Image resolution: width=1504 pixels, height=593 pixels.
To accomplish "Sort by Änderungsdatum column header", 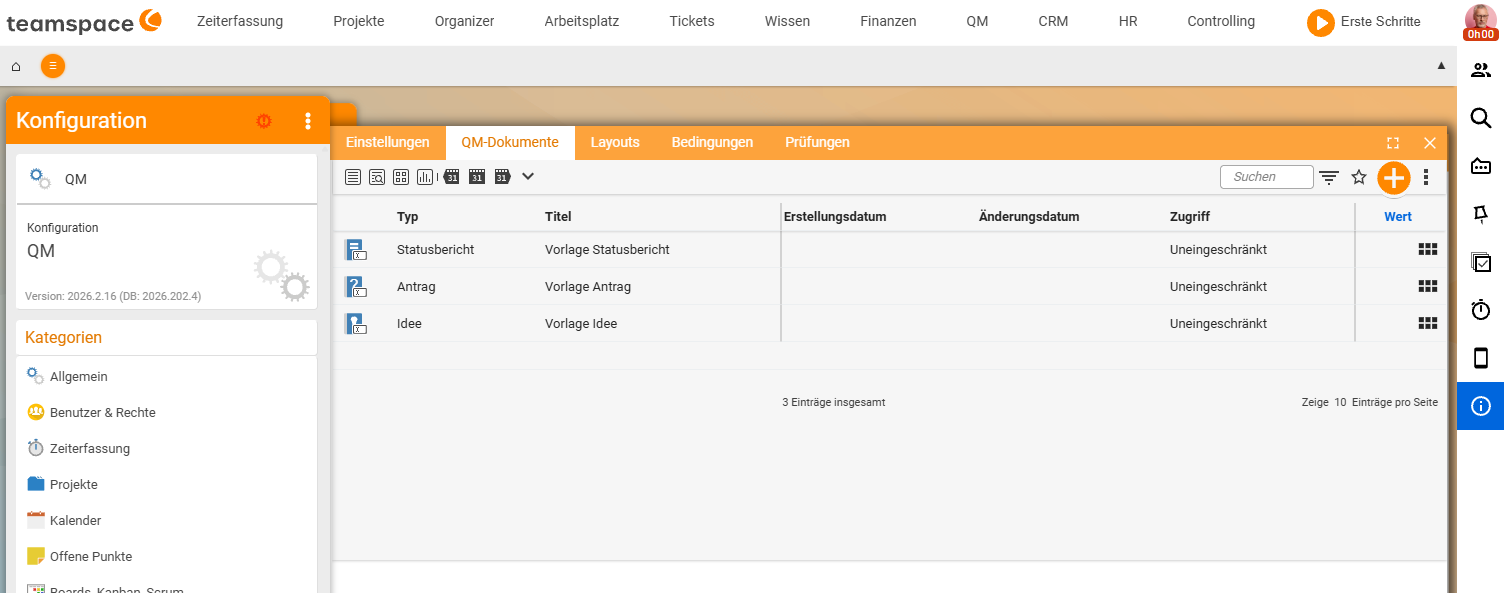I will click(1029, 216).
